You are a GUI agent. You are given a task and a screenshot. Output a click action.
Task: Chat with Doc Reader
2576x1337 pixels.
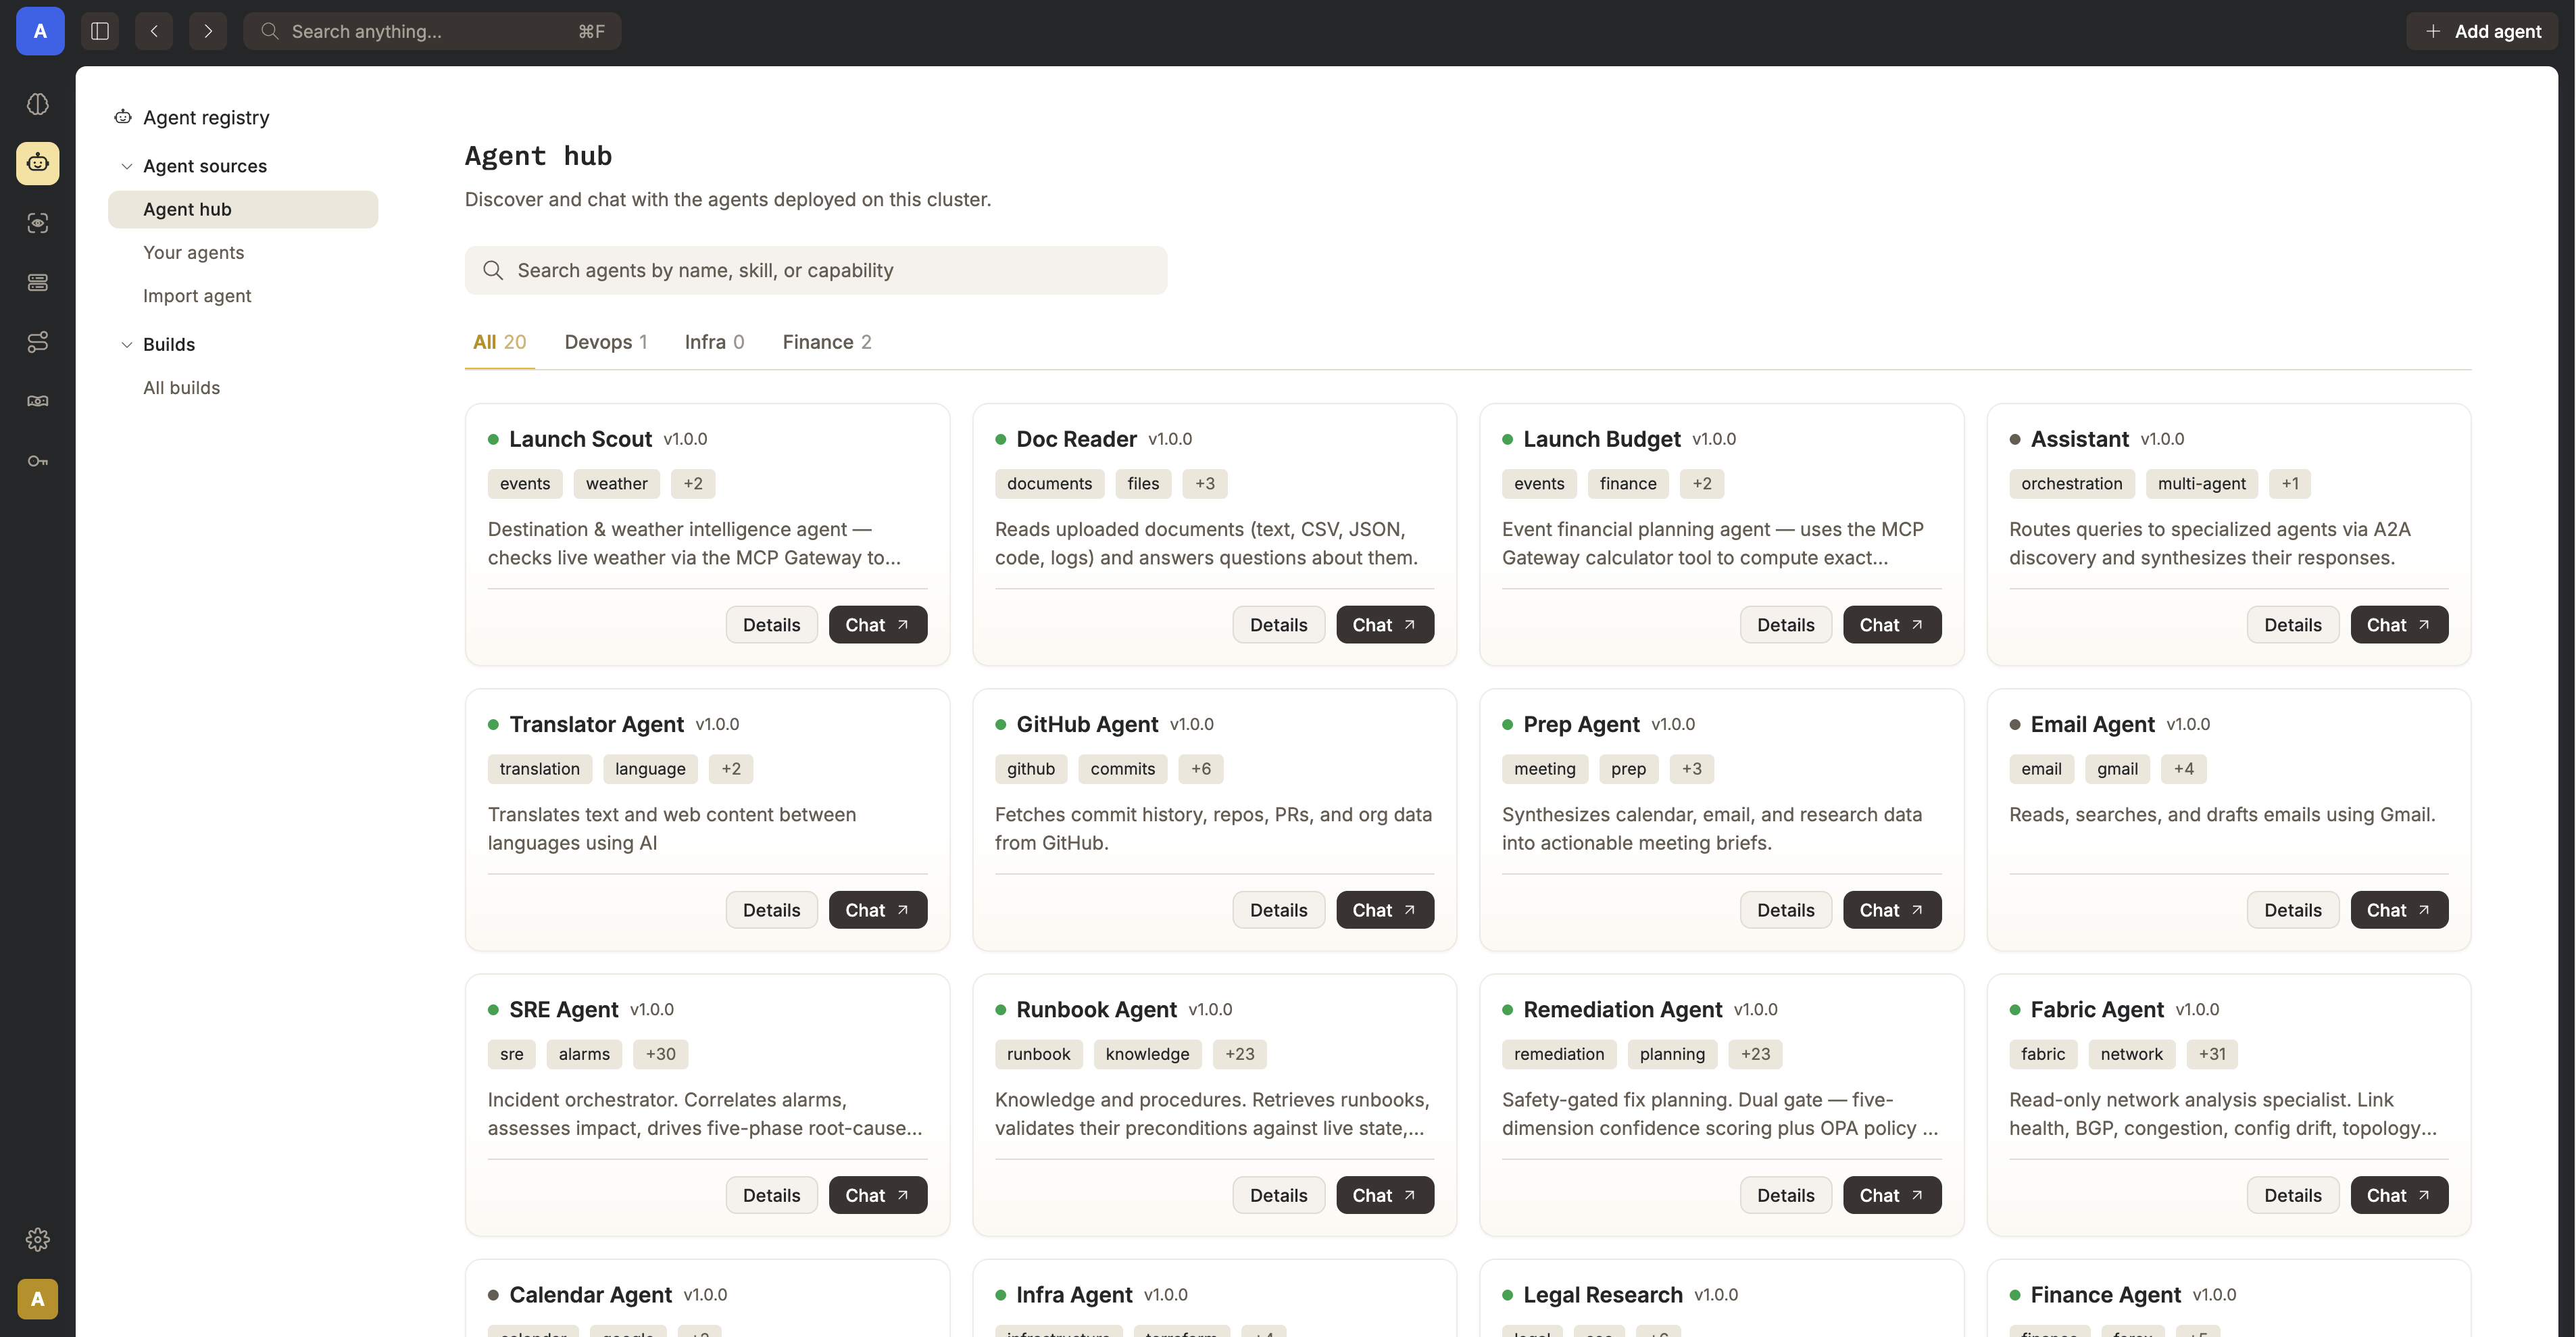click(1385, 625)
